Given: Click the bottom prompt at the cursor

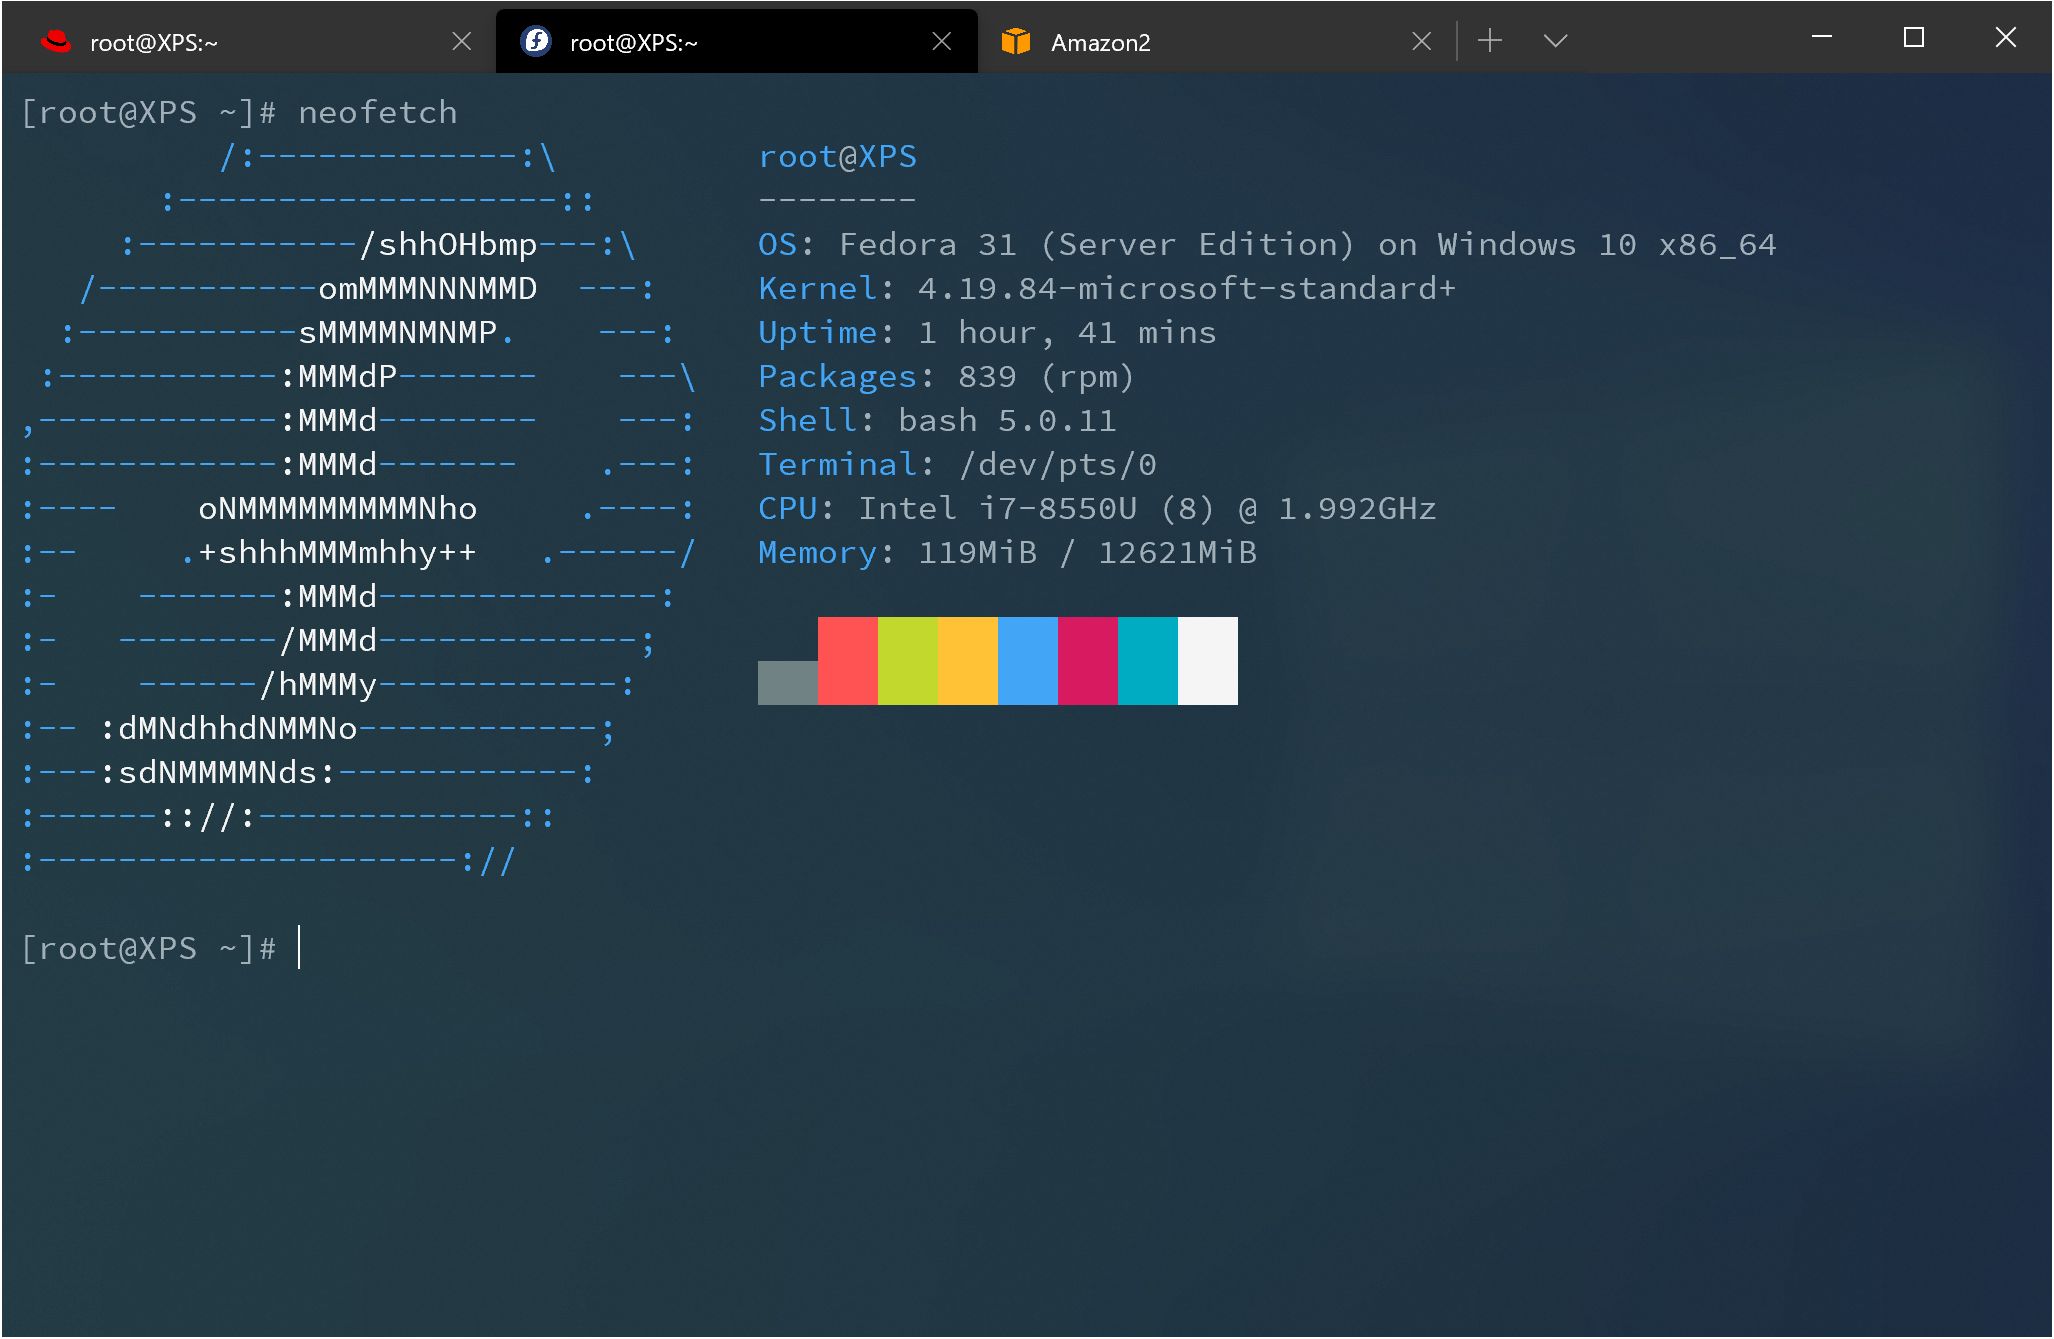Looking at the screenshot, I should click(299, 948).
